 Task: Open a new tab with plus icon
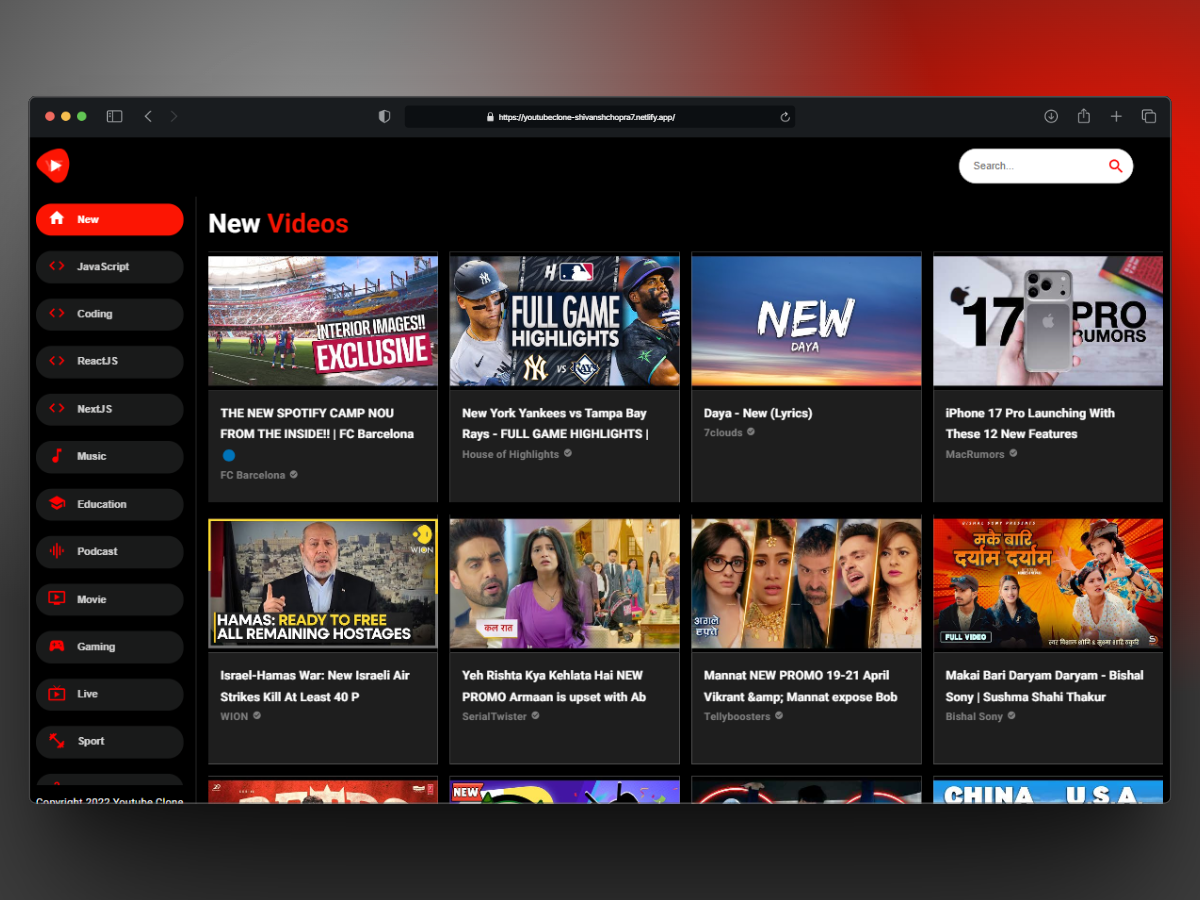click(x=1116, y=116)
